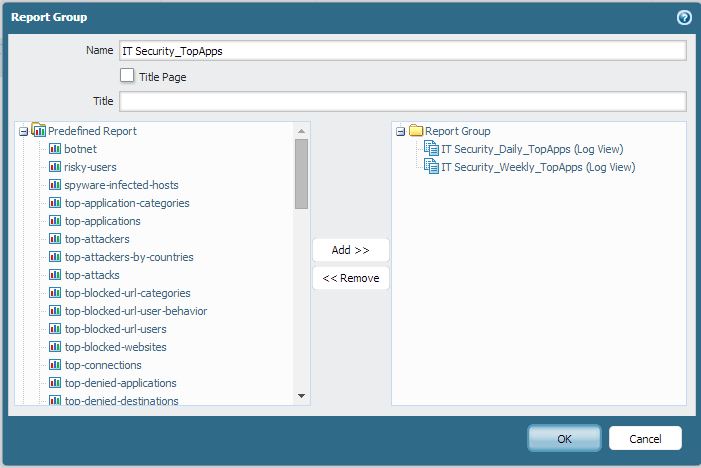Click the spyware-infected-hosts chart icon

pyautogui.click(x=55, y=185)
